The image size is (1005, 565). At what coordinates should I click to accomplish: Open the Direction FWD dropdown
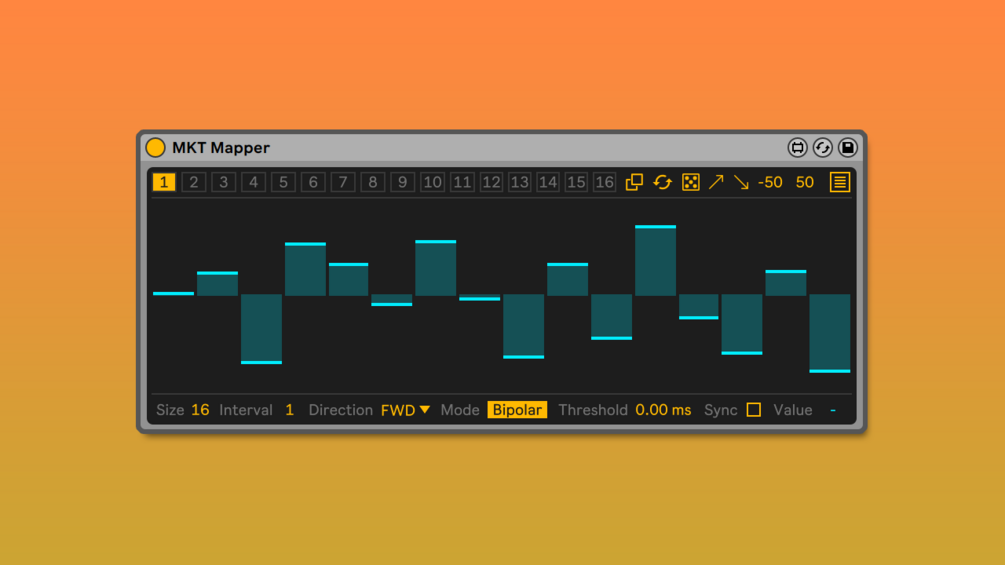click(405, 410)
